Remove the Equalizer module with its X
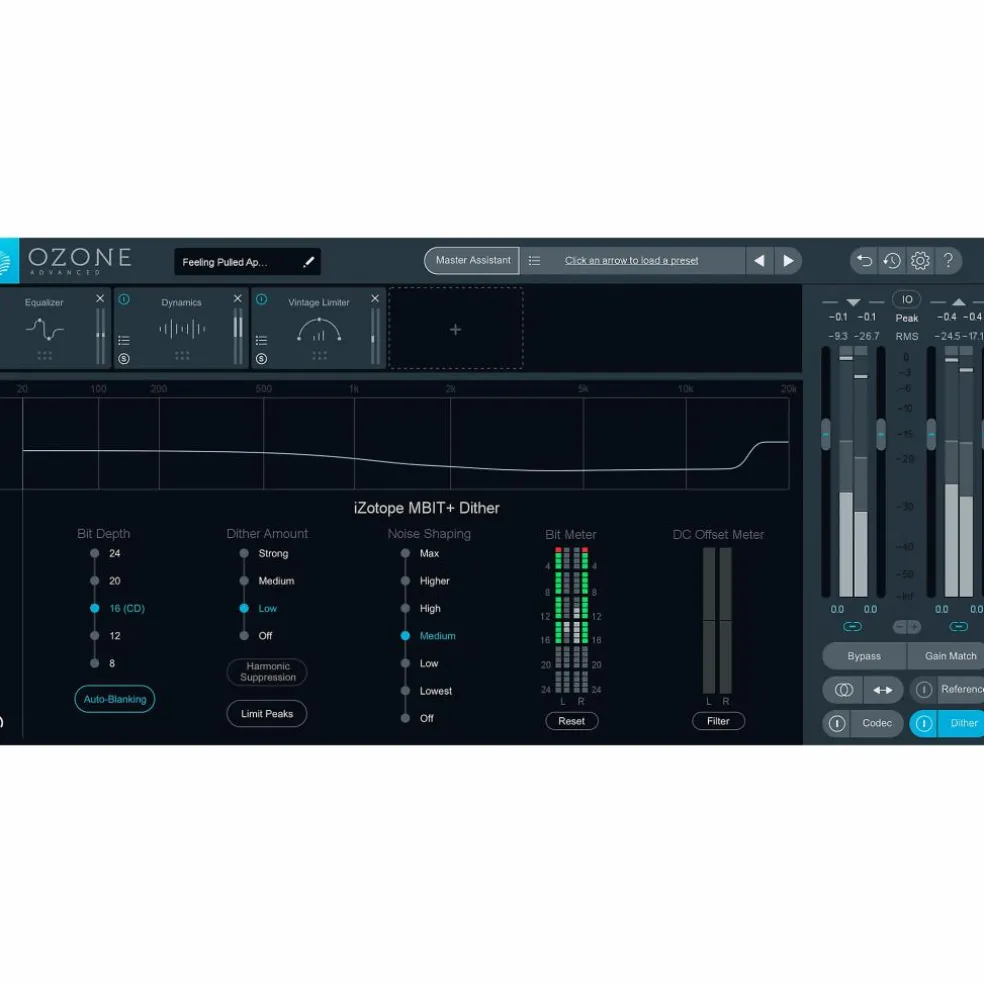Screen dimensions: 984x984 coord(100,299)
